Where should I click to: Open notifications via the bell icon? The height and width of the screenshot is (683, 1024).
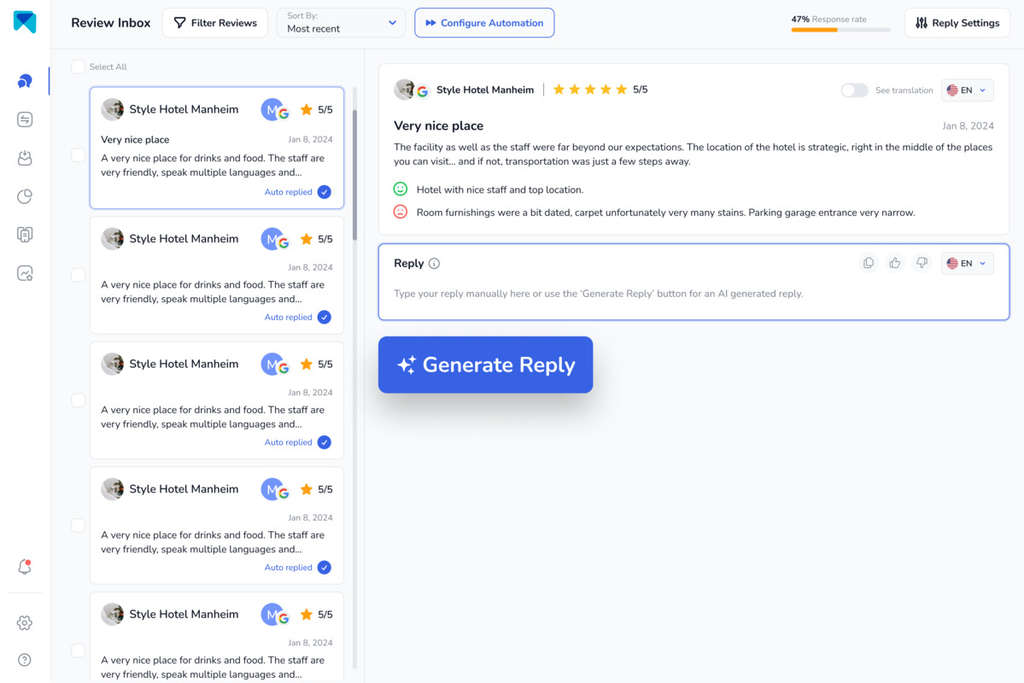(24, 566)
